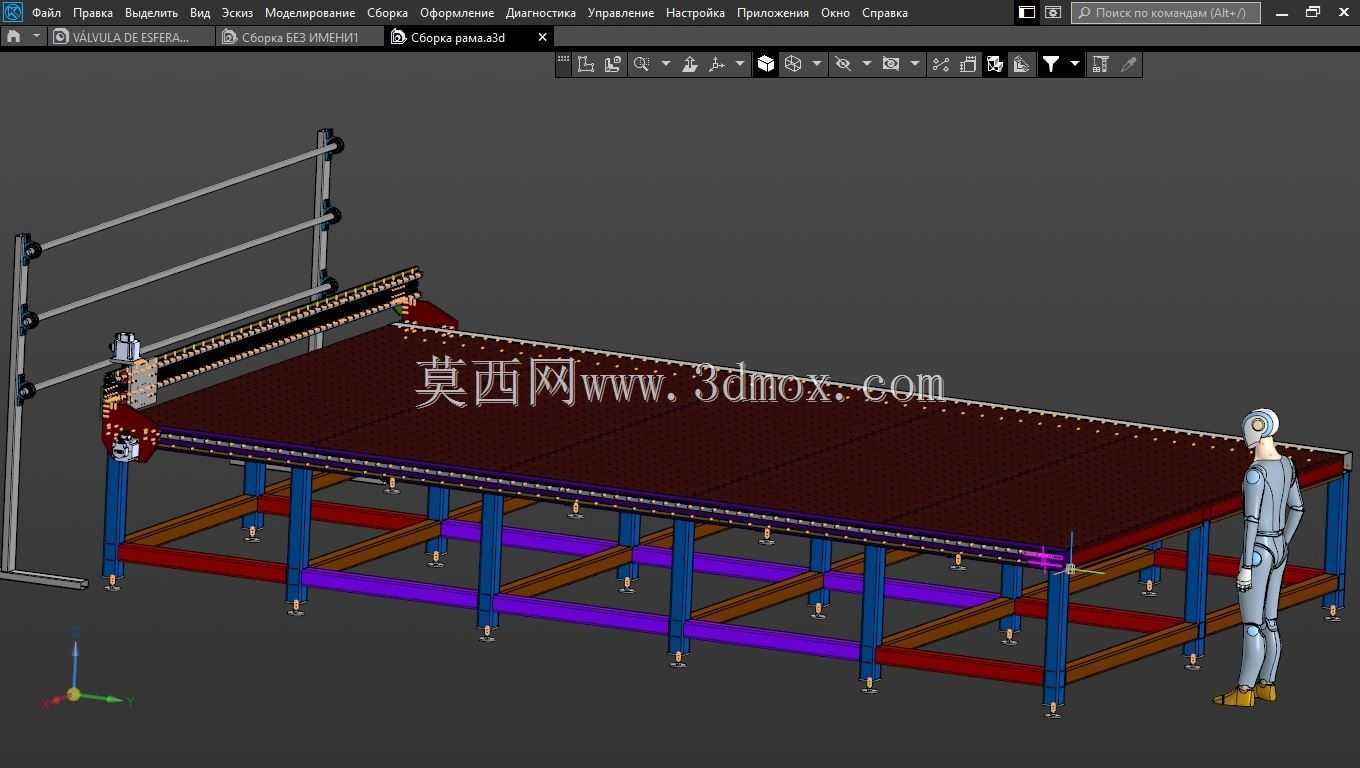This screenshot has width=1360, height=768.
Task: Open the Оформление menu
Action: click(x=457, y=13)
